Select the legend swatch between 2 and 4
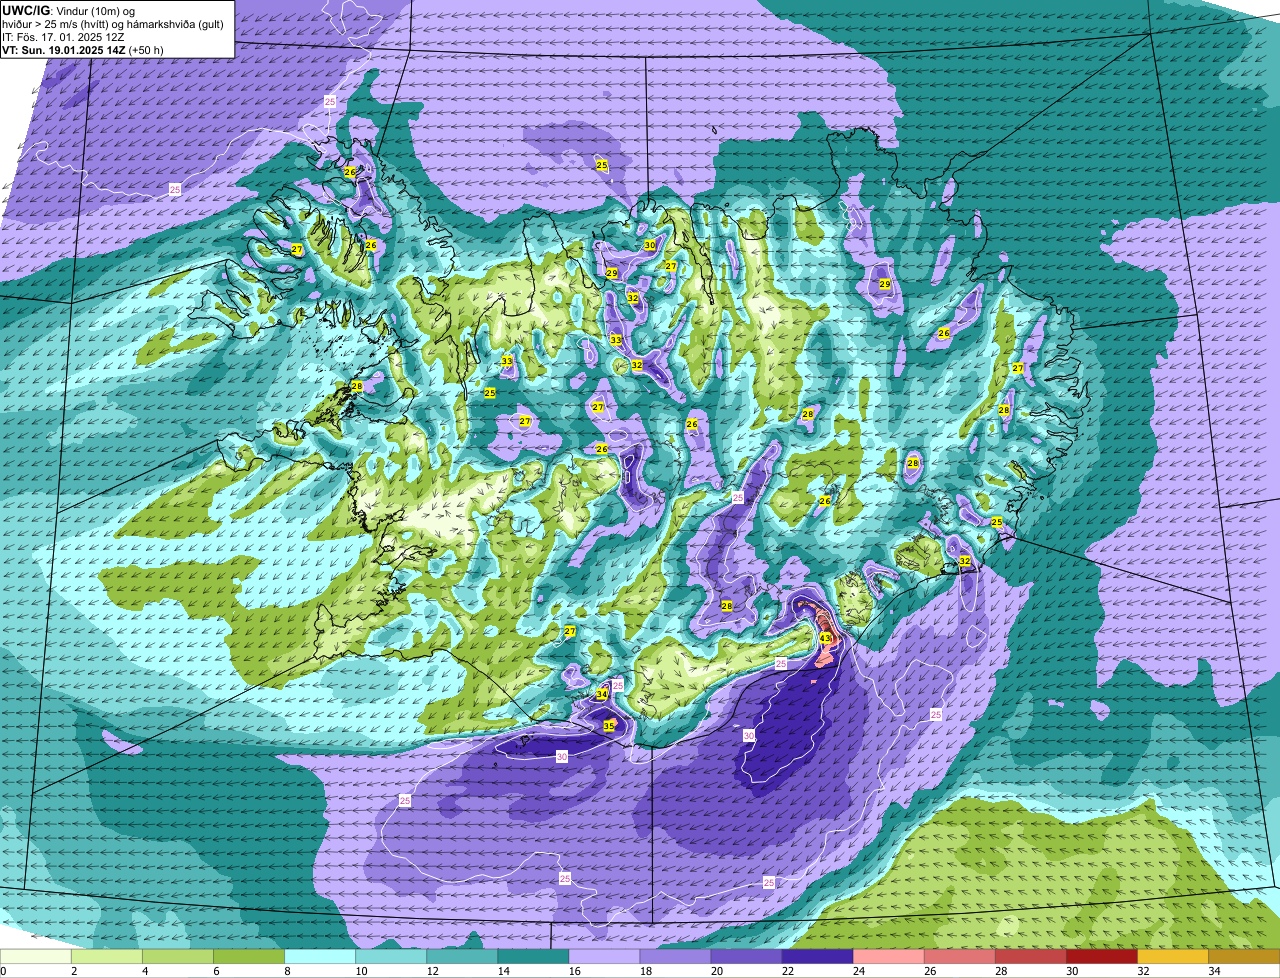Viewport: 1280px width, 978px height. click(x=107, y=956)
